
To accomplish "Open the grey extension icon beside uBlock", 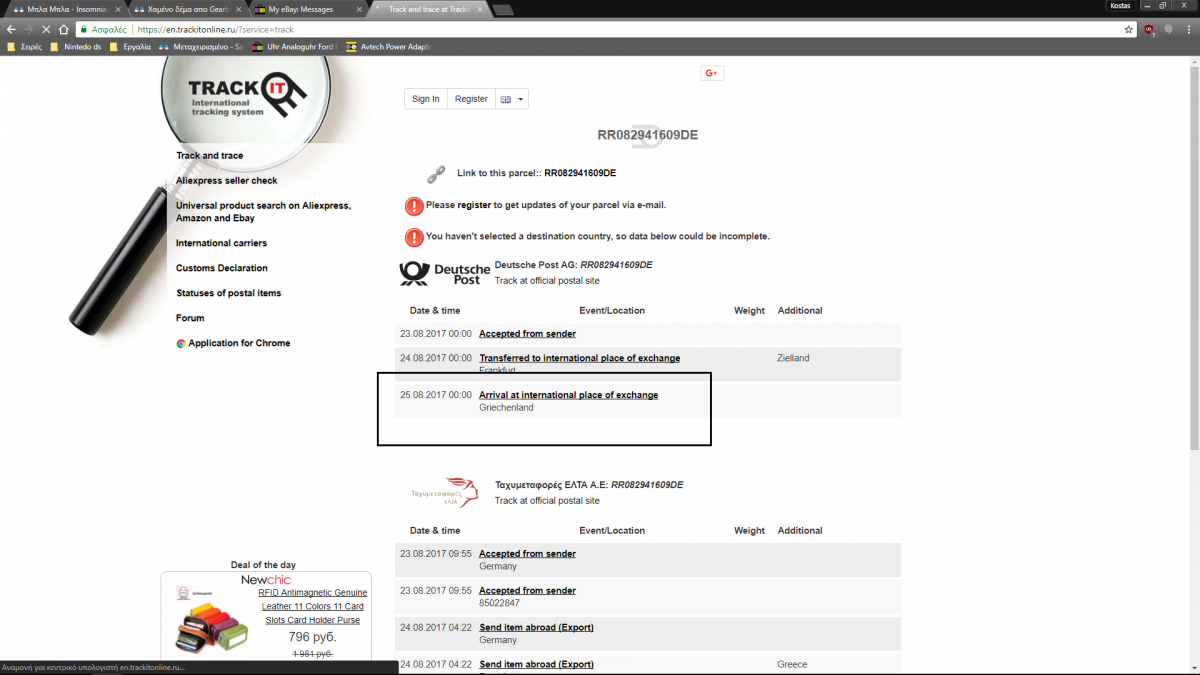I will tap(1168, 29).
